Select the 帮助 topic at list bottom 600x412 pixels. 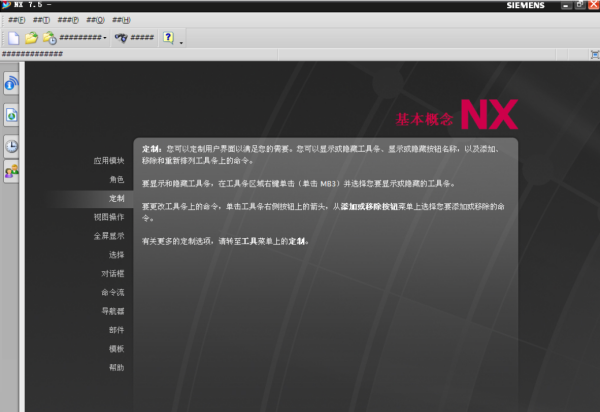[116, 368]
